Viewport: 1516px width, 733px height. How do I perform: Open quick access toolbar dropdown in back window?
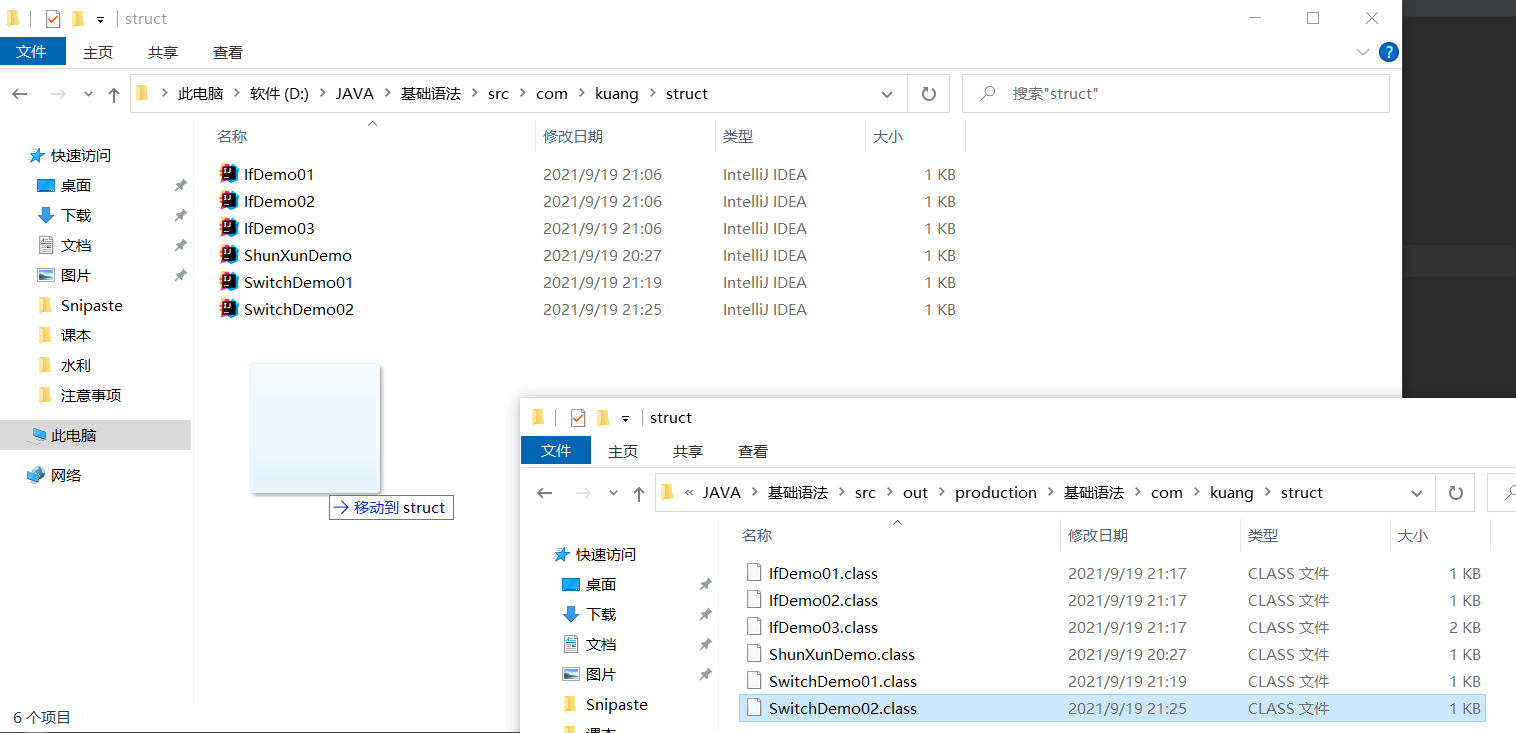(x=100, y=20)
